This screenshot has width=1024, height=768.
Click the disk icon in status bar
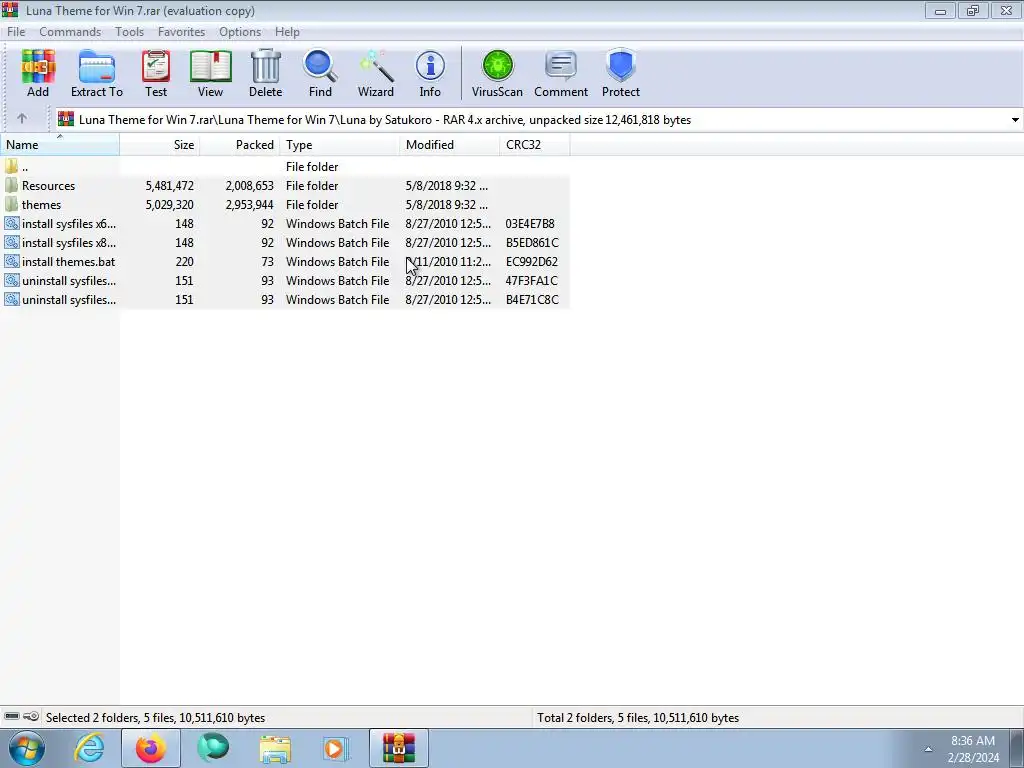click(12, 716)
